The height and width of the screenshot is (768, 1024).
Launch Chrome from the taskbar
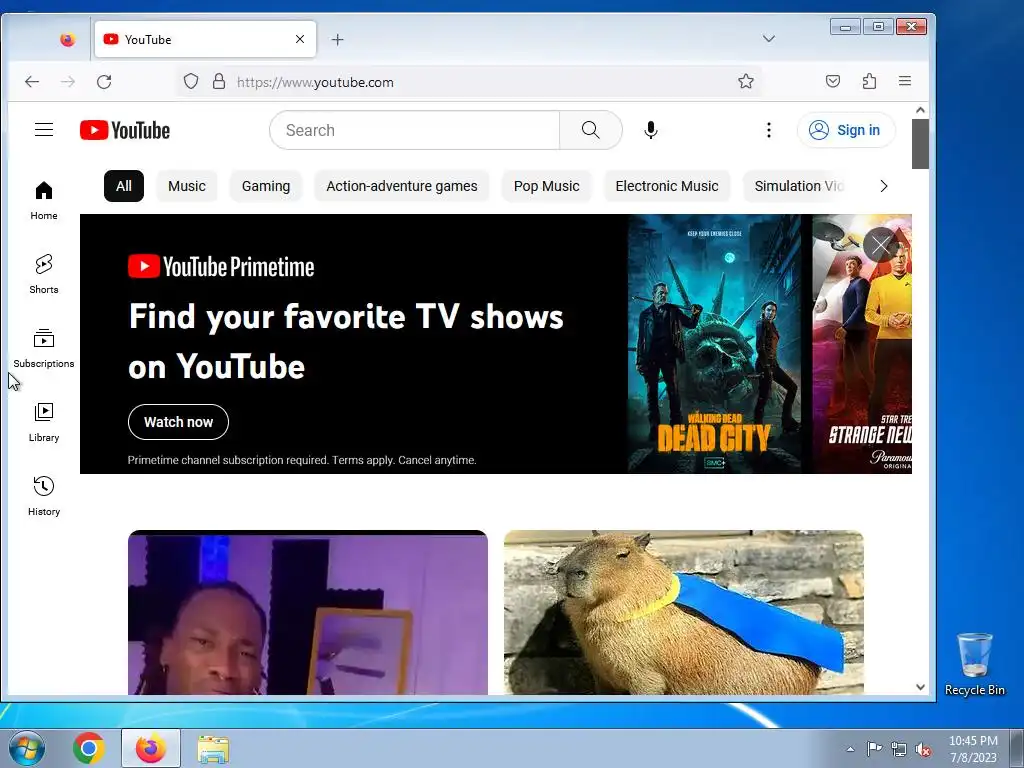(x=89, y=748)
